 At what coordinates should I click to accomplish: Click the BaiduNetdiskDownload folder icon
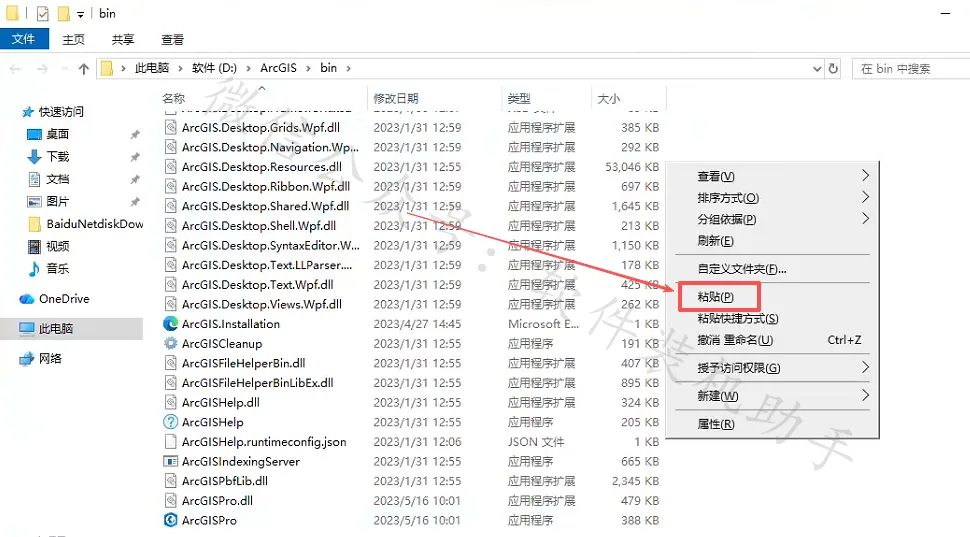[x=35, y=224]
